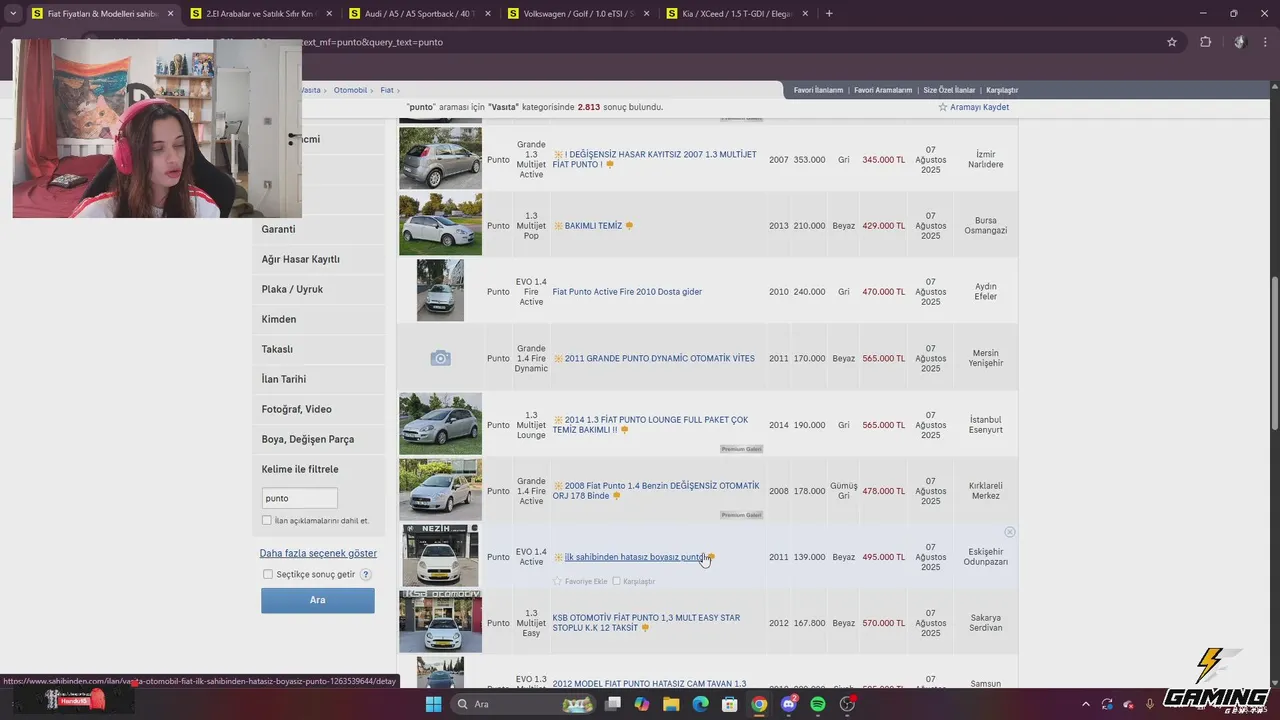Open the 2007 1.3 Multijet Değişensiz listing
Screen dimensions: 1280x720
pos(655,159)
